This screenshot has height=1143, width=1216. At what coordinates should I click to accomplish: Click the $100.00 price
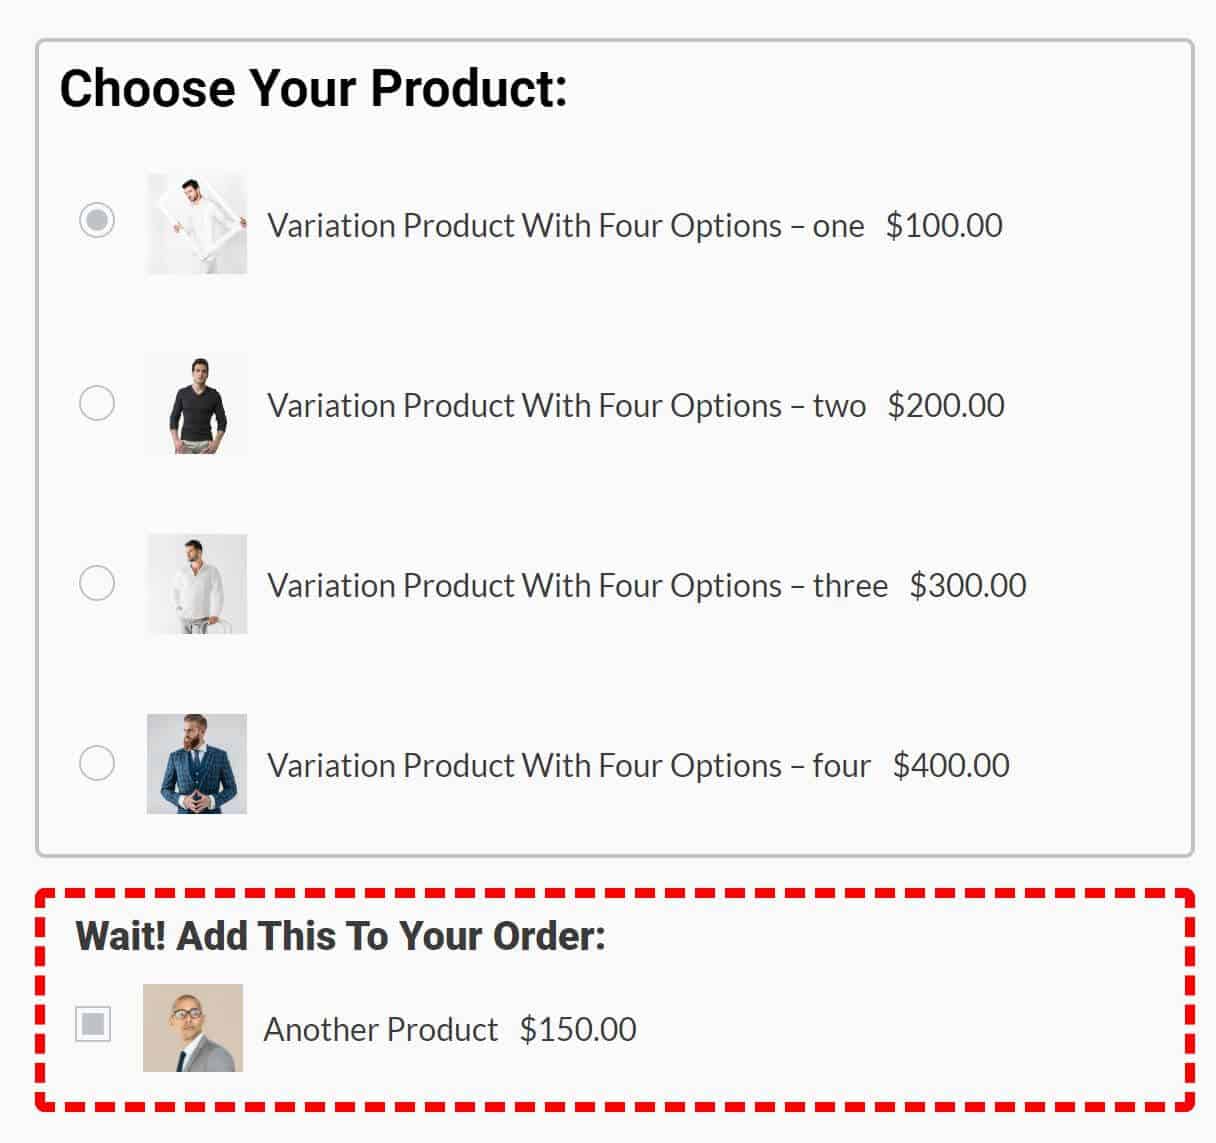[x=944, y=226]
